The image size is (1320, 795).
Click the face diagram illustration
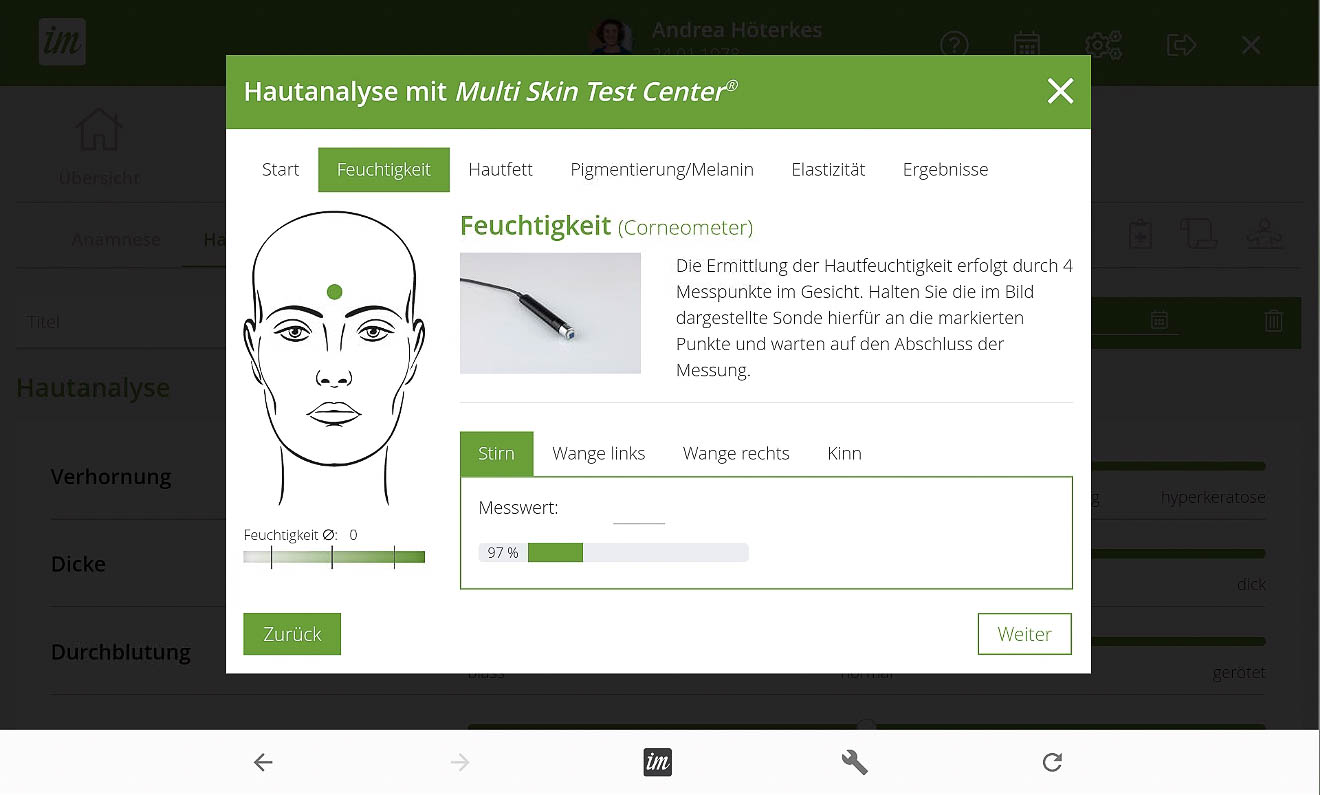[x=334, y=357]
